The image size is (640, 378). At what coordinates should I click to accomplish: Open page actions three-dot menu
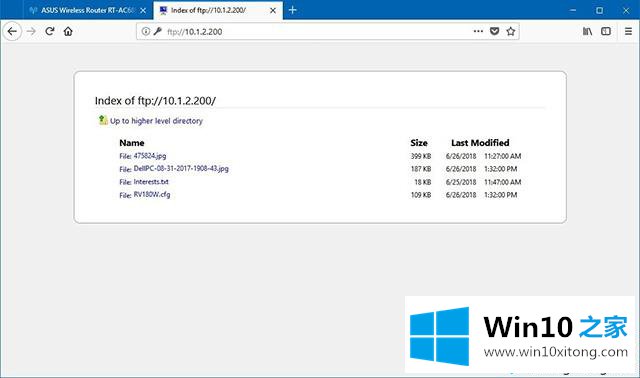pyautogui.click(x=478, y=31)
